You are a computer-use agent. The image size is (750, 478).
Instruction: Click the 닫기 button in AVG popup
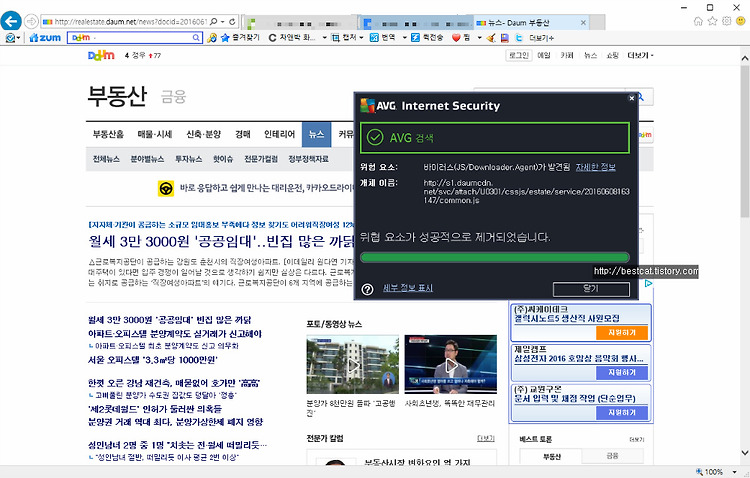(591, 289)
